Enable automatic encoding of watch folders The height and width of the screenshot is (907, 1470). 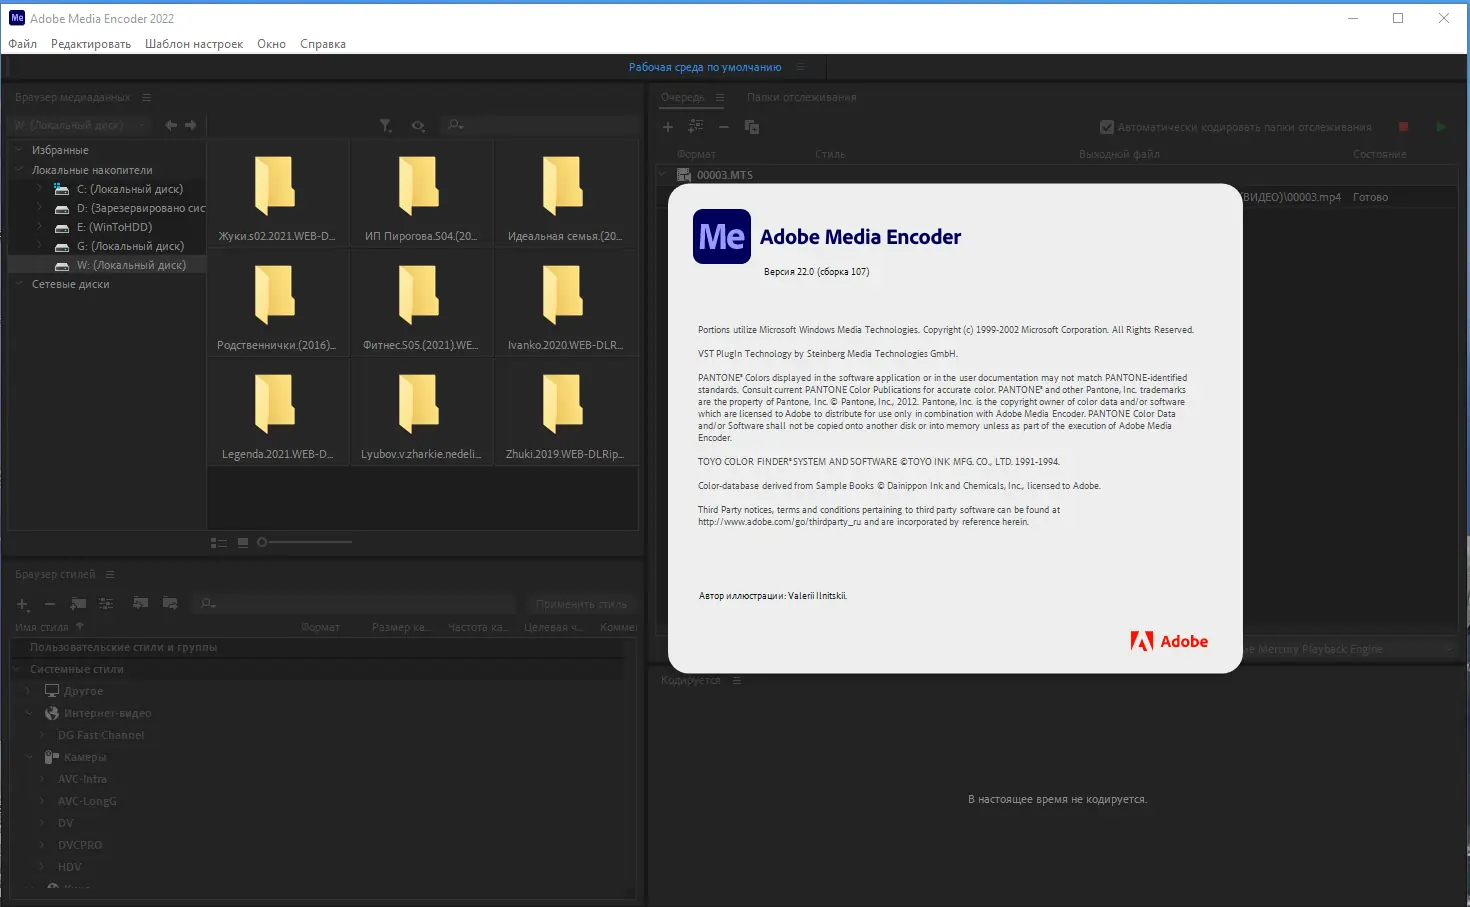pos(1107,127)
